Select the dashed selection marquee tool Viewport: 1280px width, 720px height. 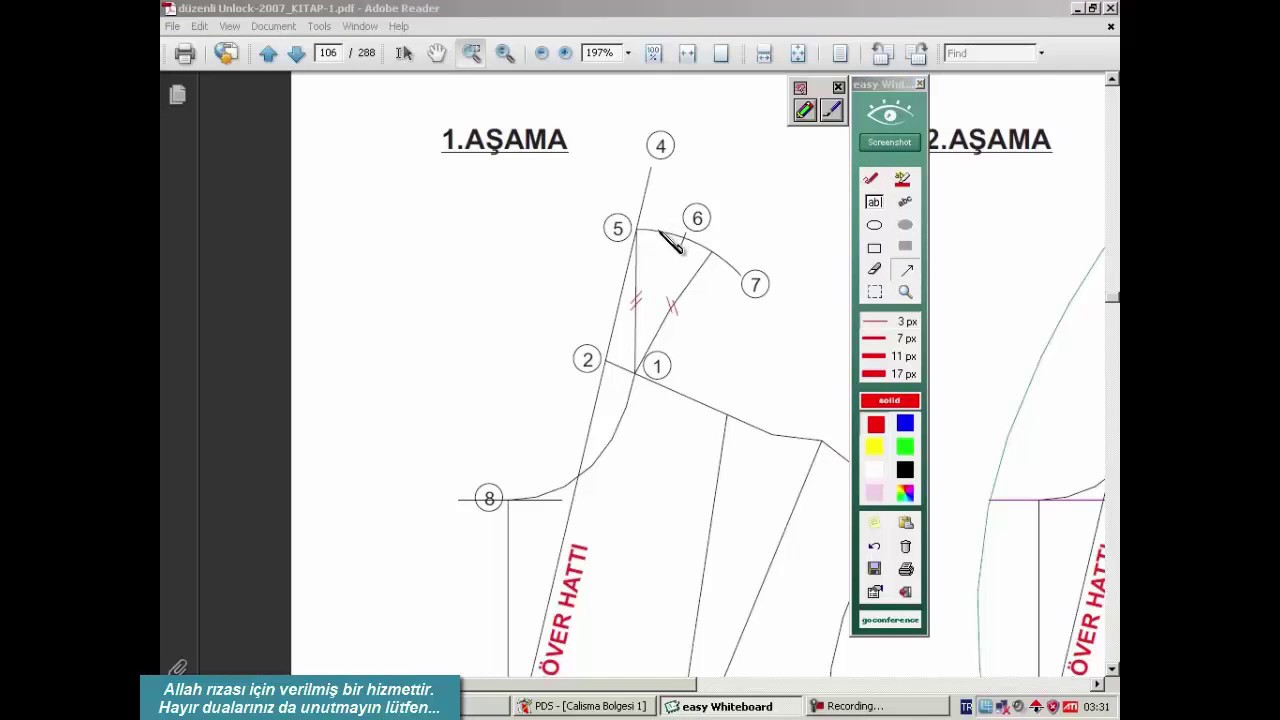[875, 292]
